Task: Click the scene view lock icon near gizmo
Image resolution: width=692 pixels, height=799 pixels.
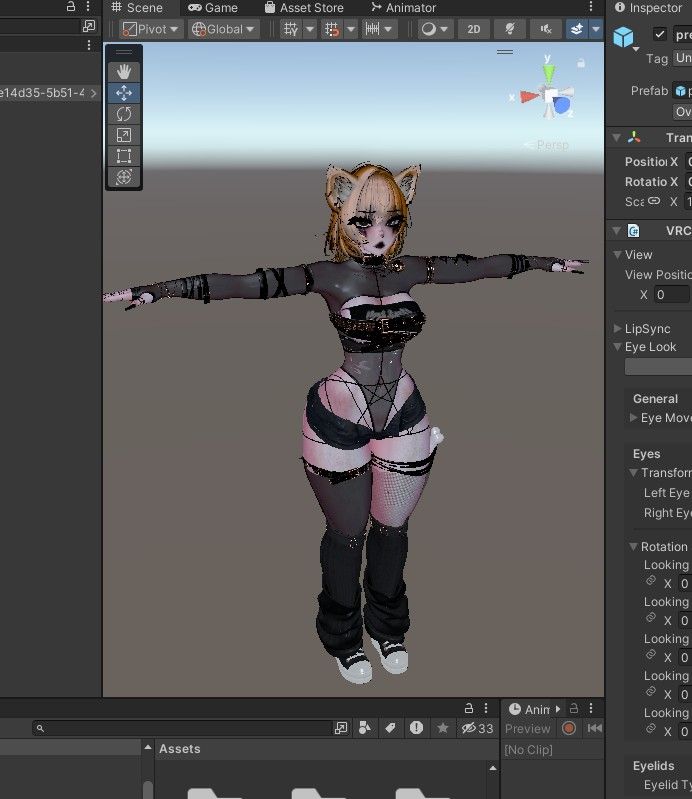Action: click(580, 63)
